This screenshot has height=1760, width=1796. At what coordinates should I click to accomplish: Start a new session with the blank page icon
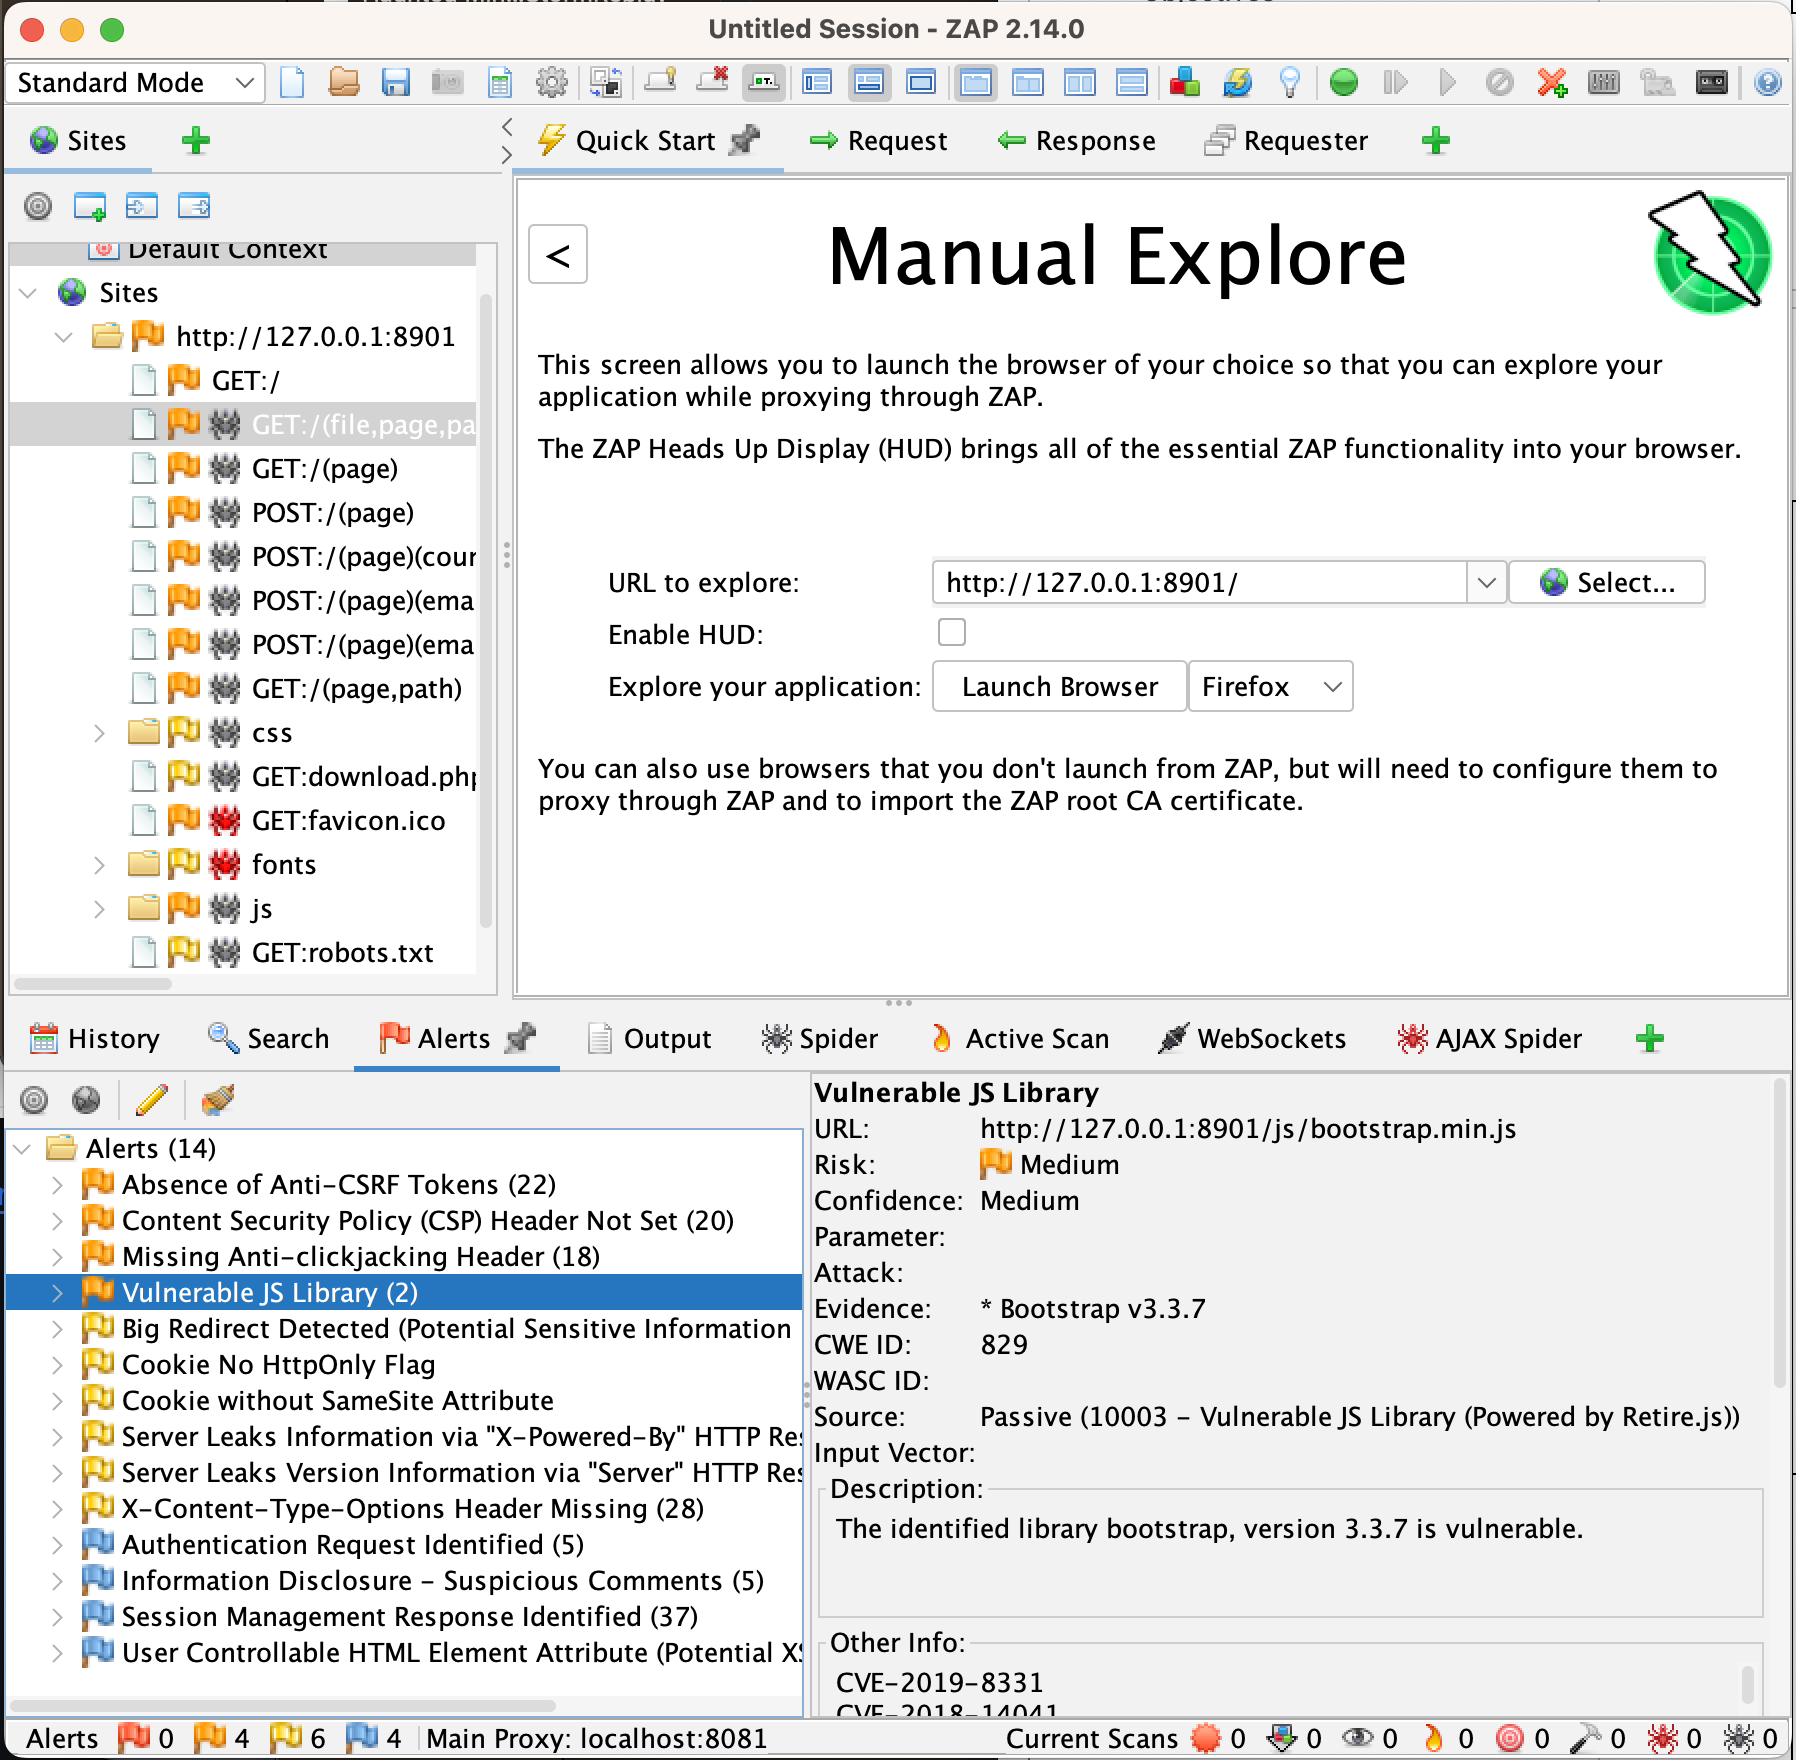coord(292,83)
